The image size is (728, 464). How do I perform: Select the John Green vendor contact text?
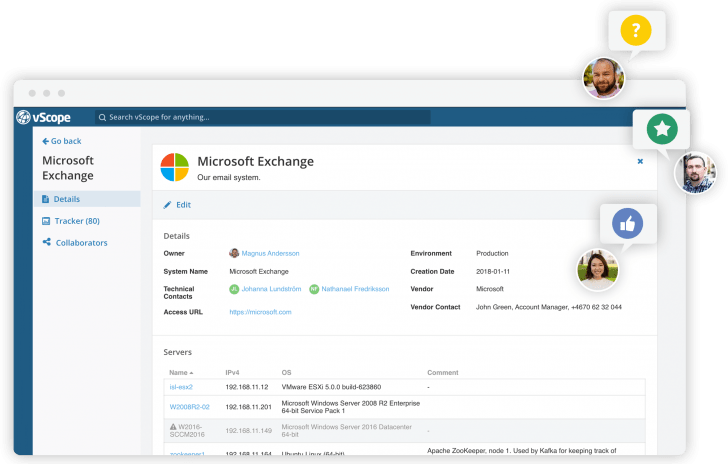(549, 307)
